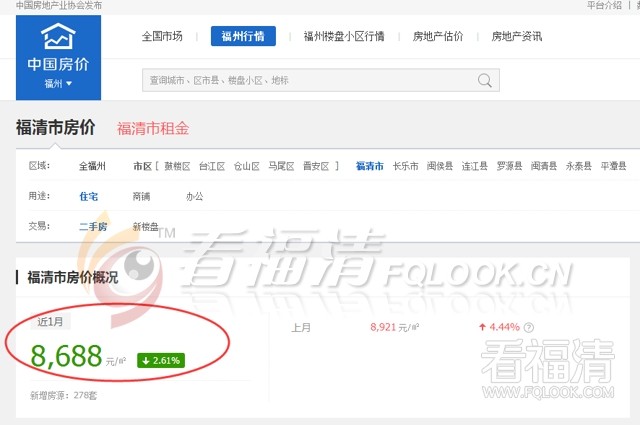The height and width of the screenshot is (425, 640).
Task: Open the 福州 city dropdown arrow
Action: pos(69,83)
